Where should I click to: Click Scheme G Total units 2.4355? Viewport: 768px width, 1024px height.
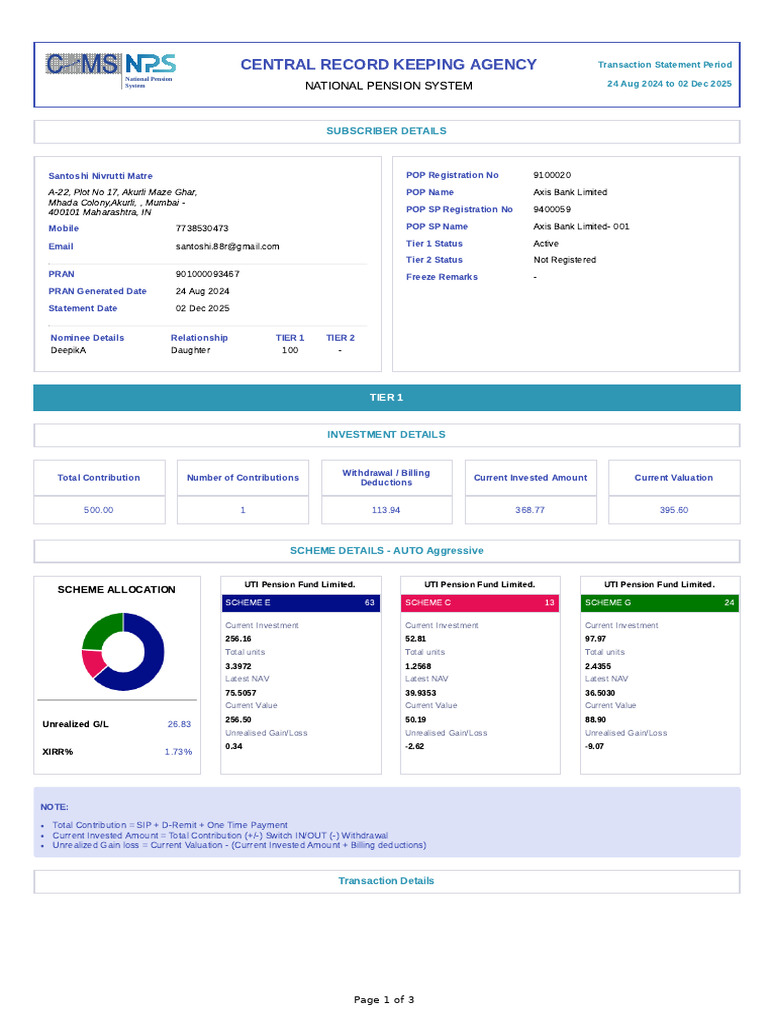click(x=598, y=666)
